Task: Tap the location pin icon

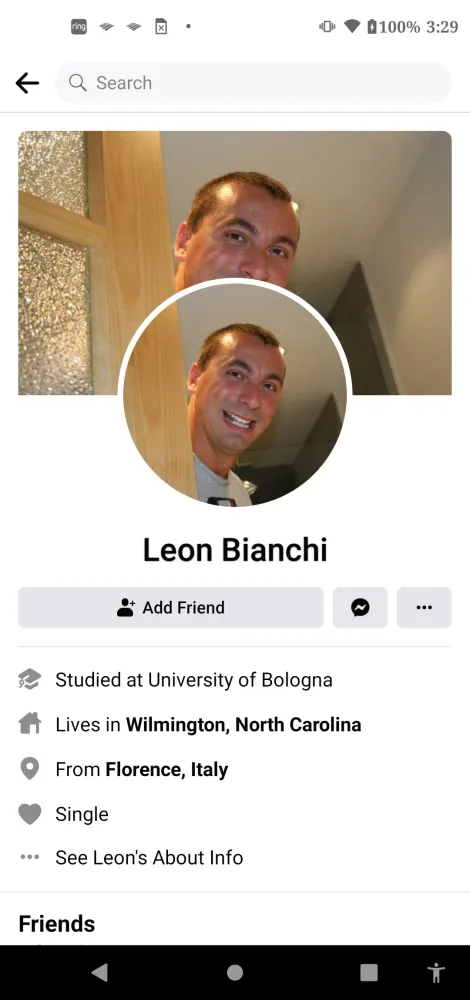Action: click(29, 769)
